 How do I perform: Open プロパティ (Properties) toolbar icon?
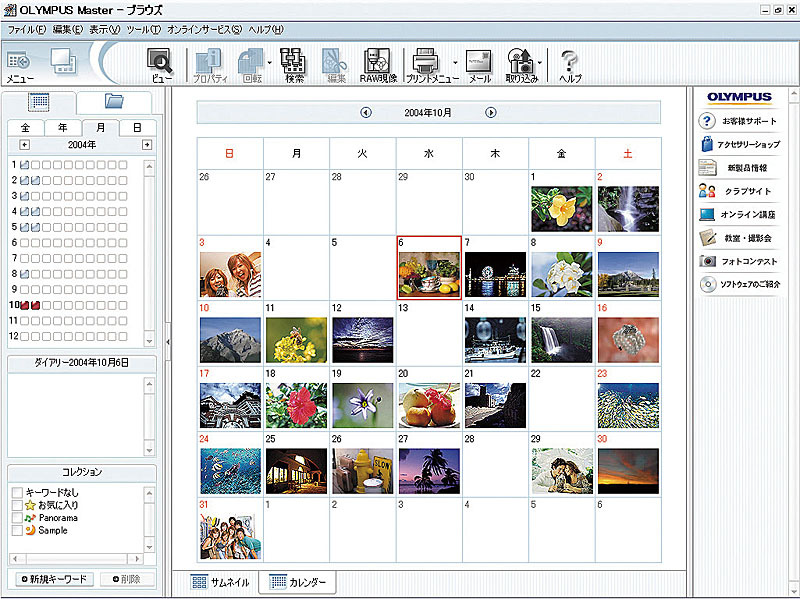[x=210, y=65]
